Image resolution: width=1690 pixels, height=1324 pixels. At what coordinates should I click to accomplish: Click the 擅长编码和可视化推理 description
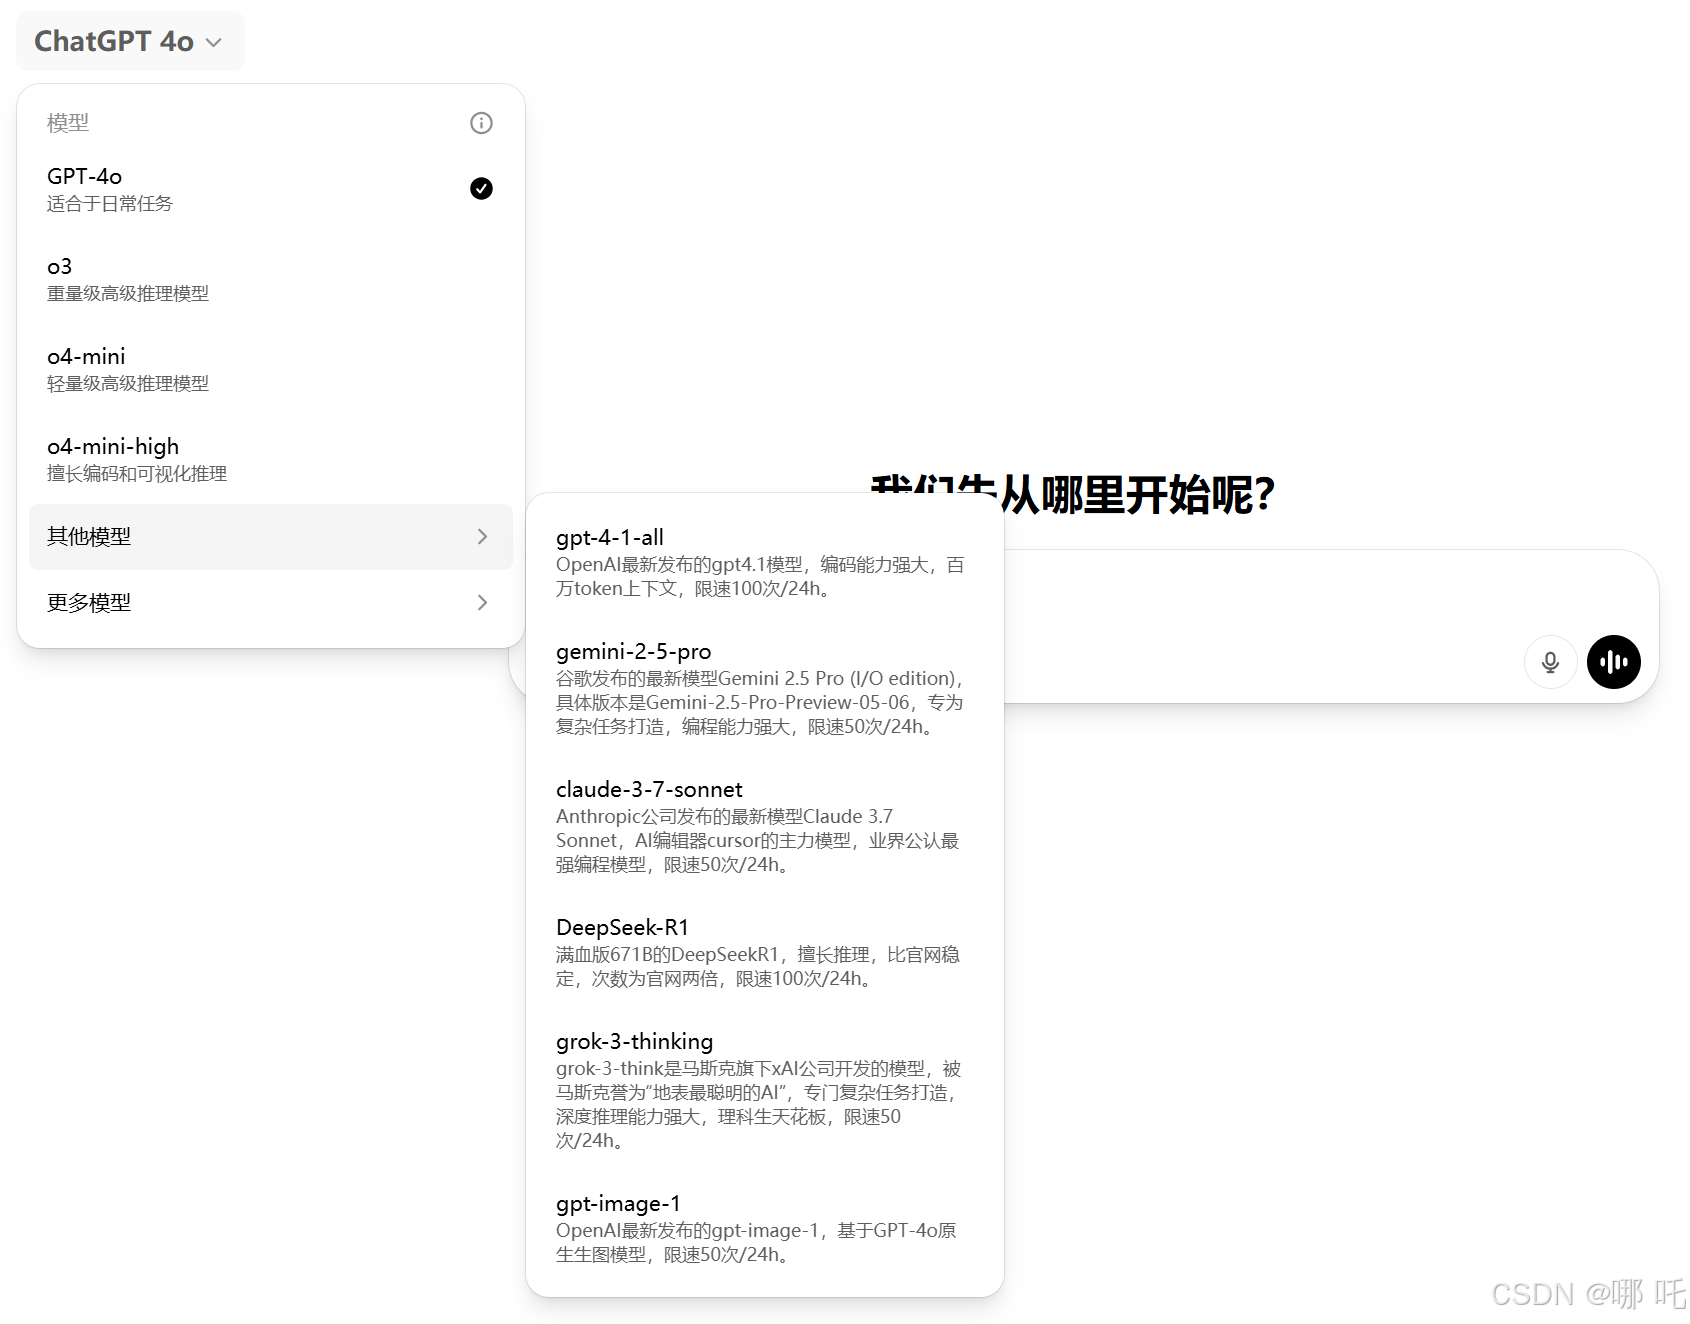click(137, 474)
